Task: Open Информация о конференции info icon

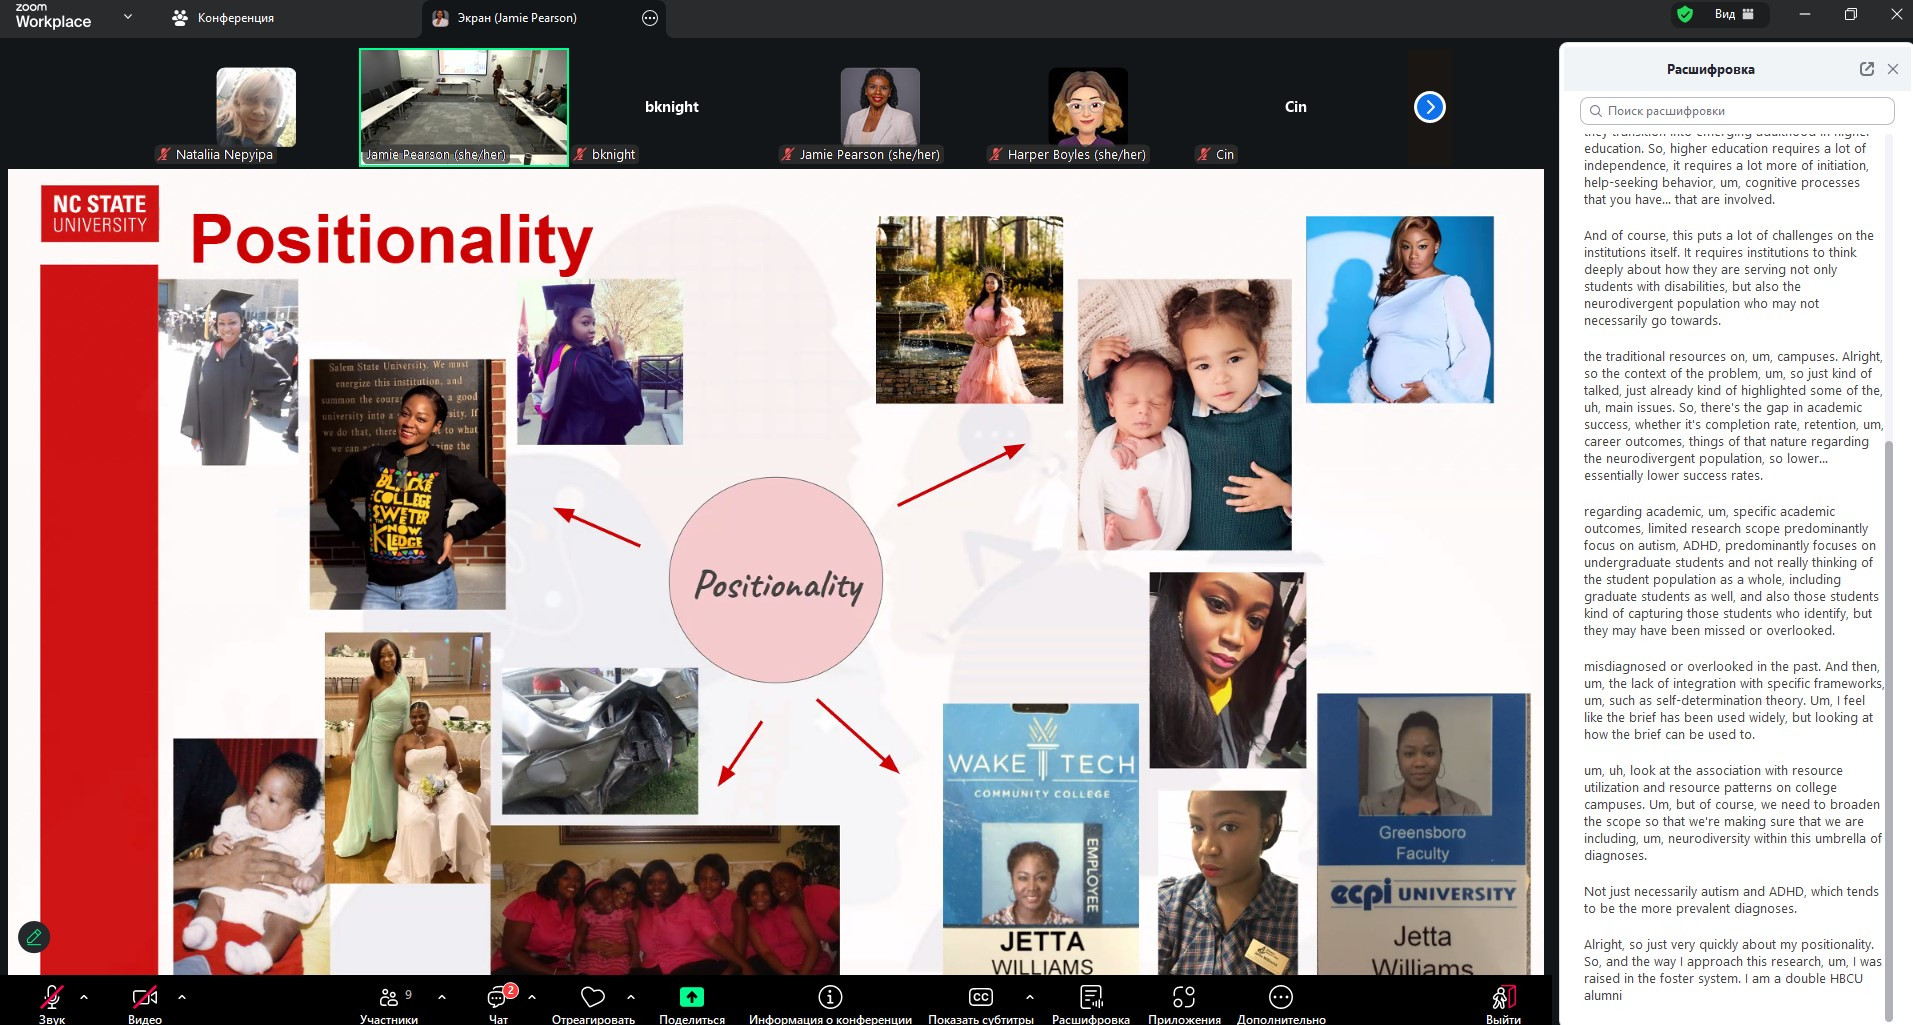Action: coord(829,997)
